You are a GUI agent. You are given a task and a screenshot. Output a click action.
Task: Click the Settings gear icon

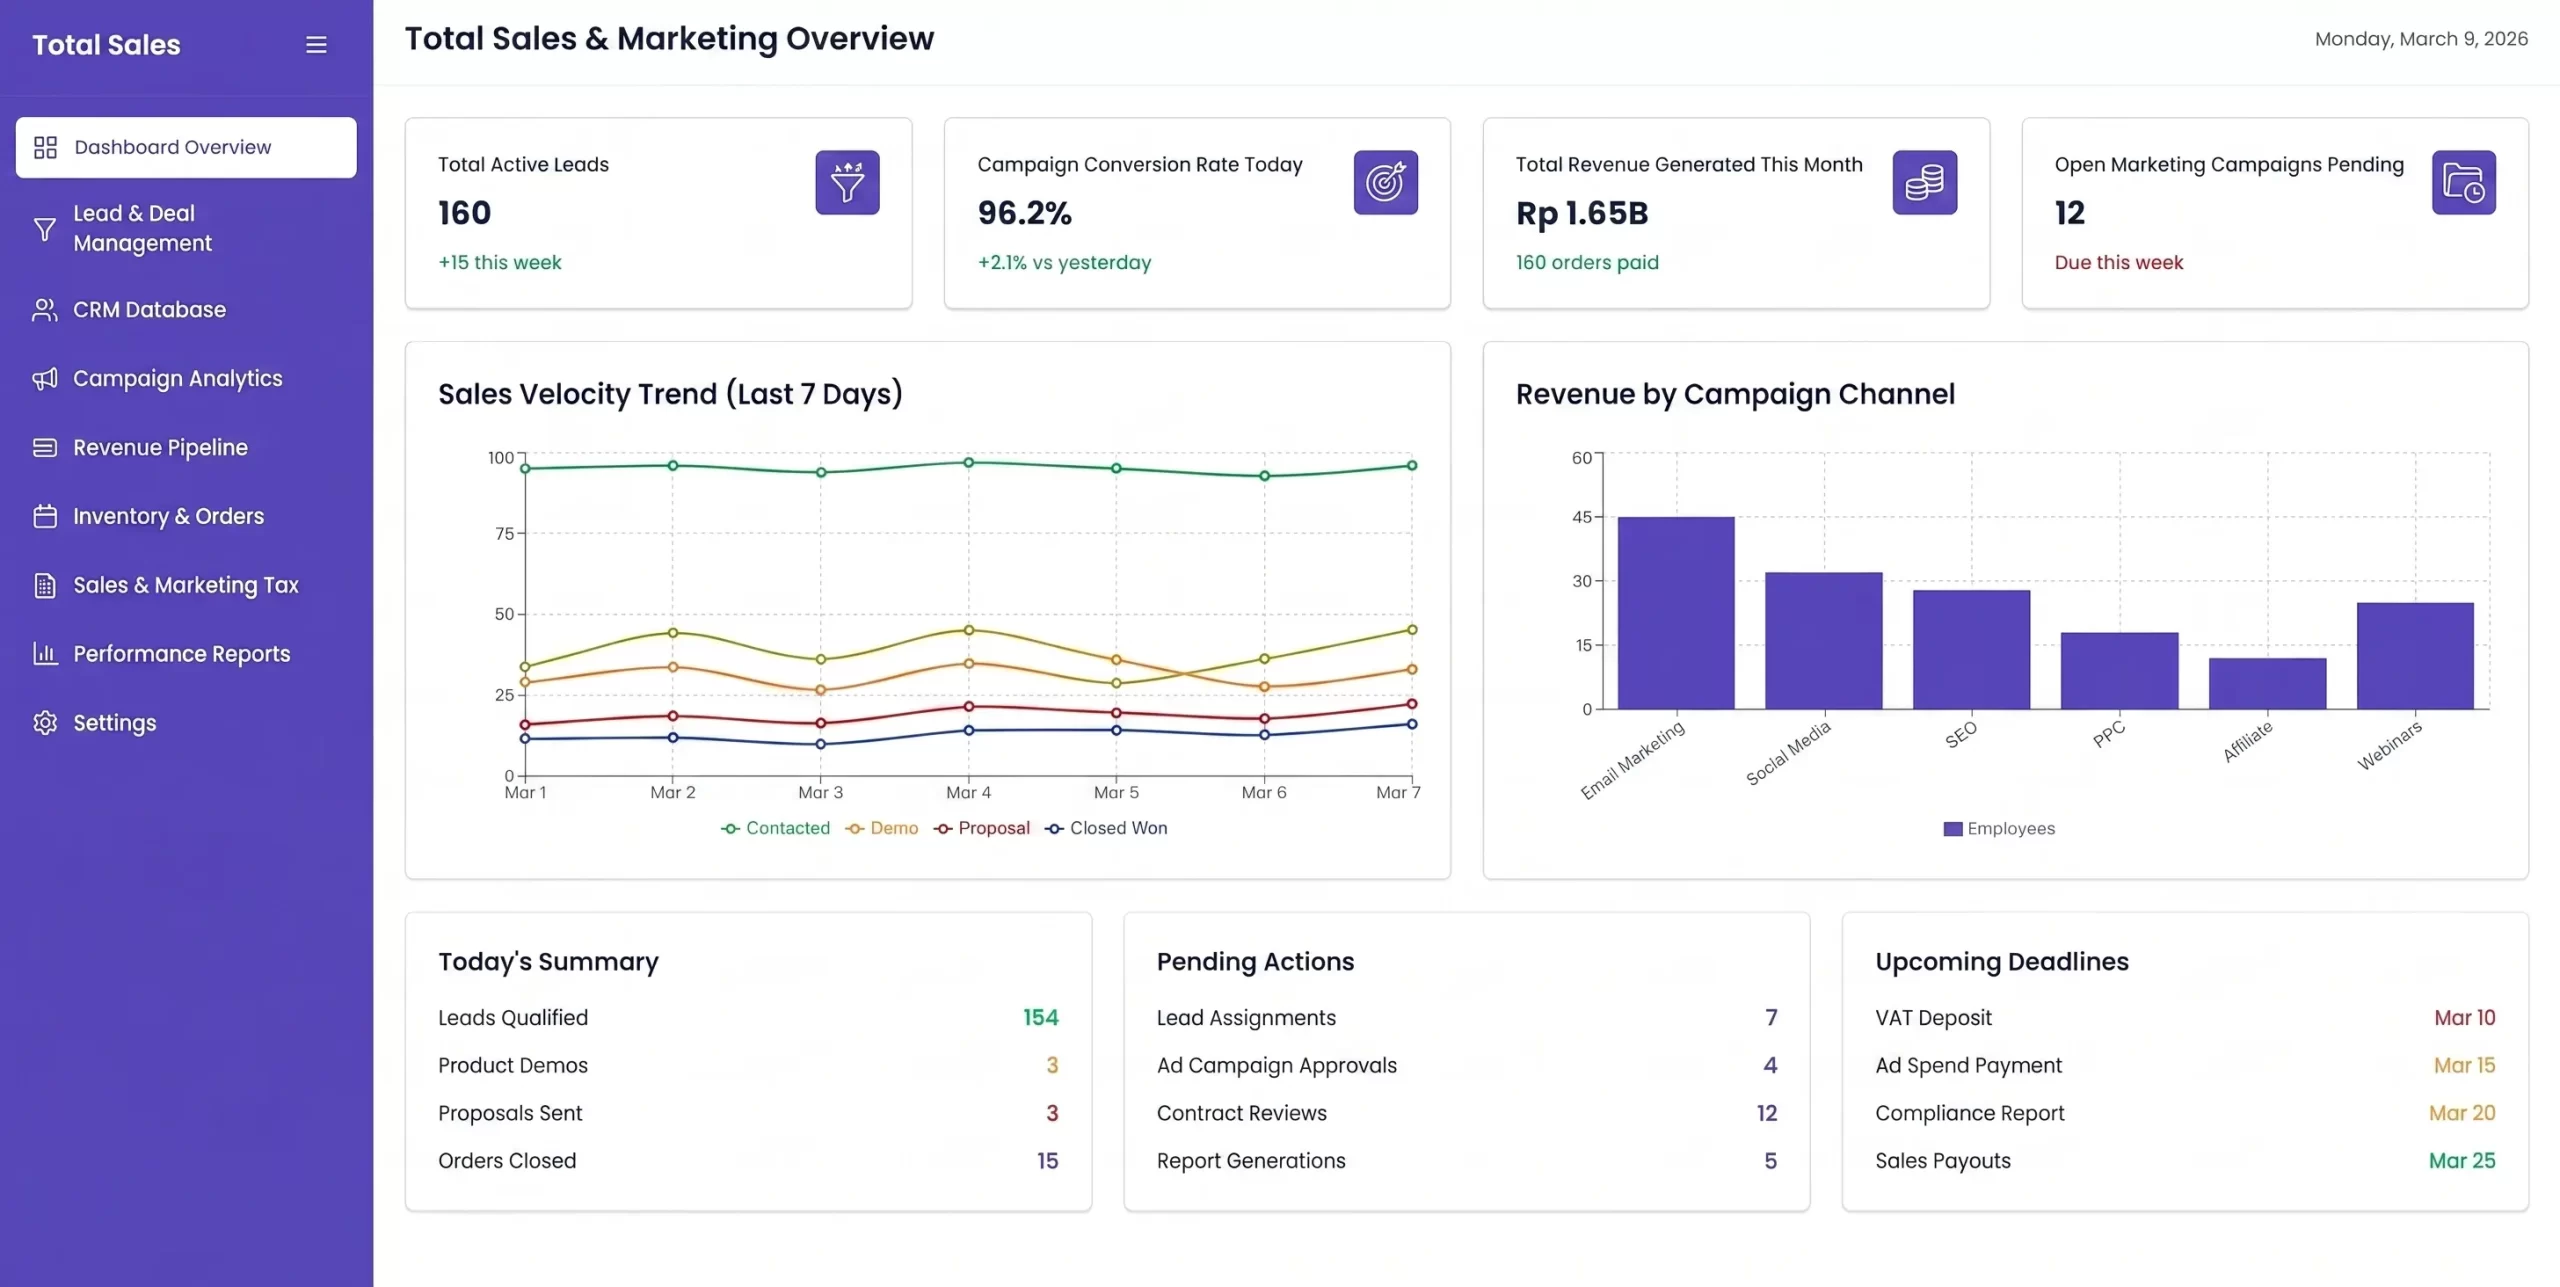pyautogui.click(x=45, y=723)
